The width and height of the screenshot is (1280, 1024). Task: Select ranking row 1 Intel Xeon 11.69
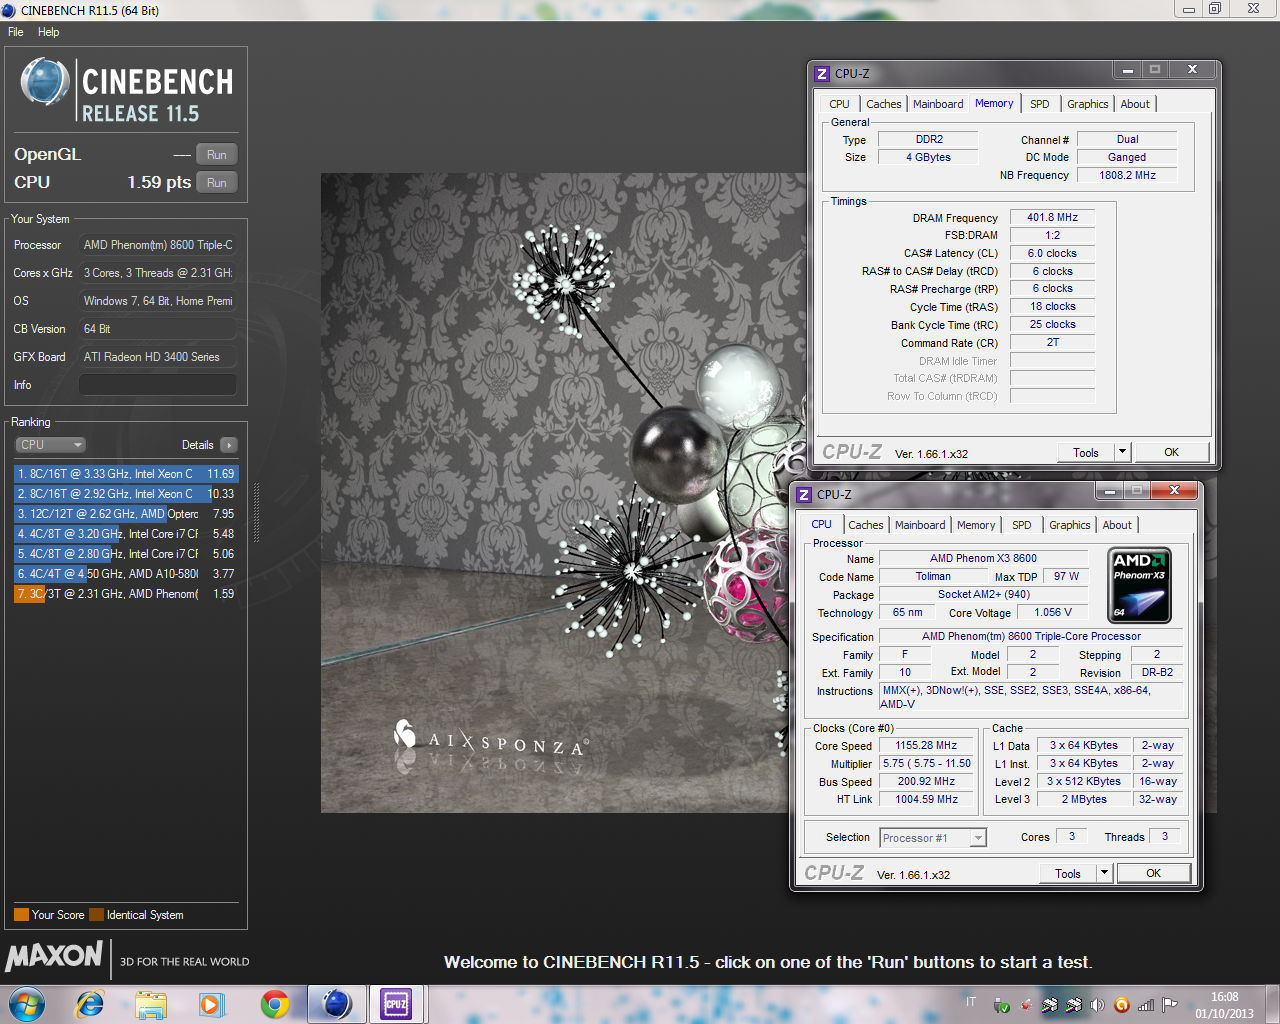126,474
